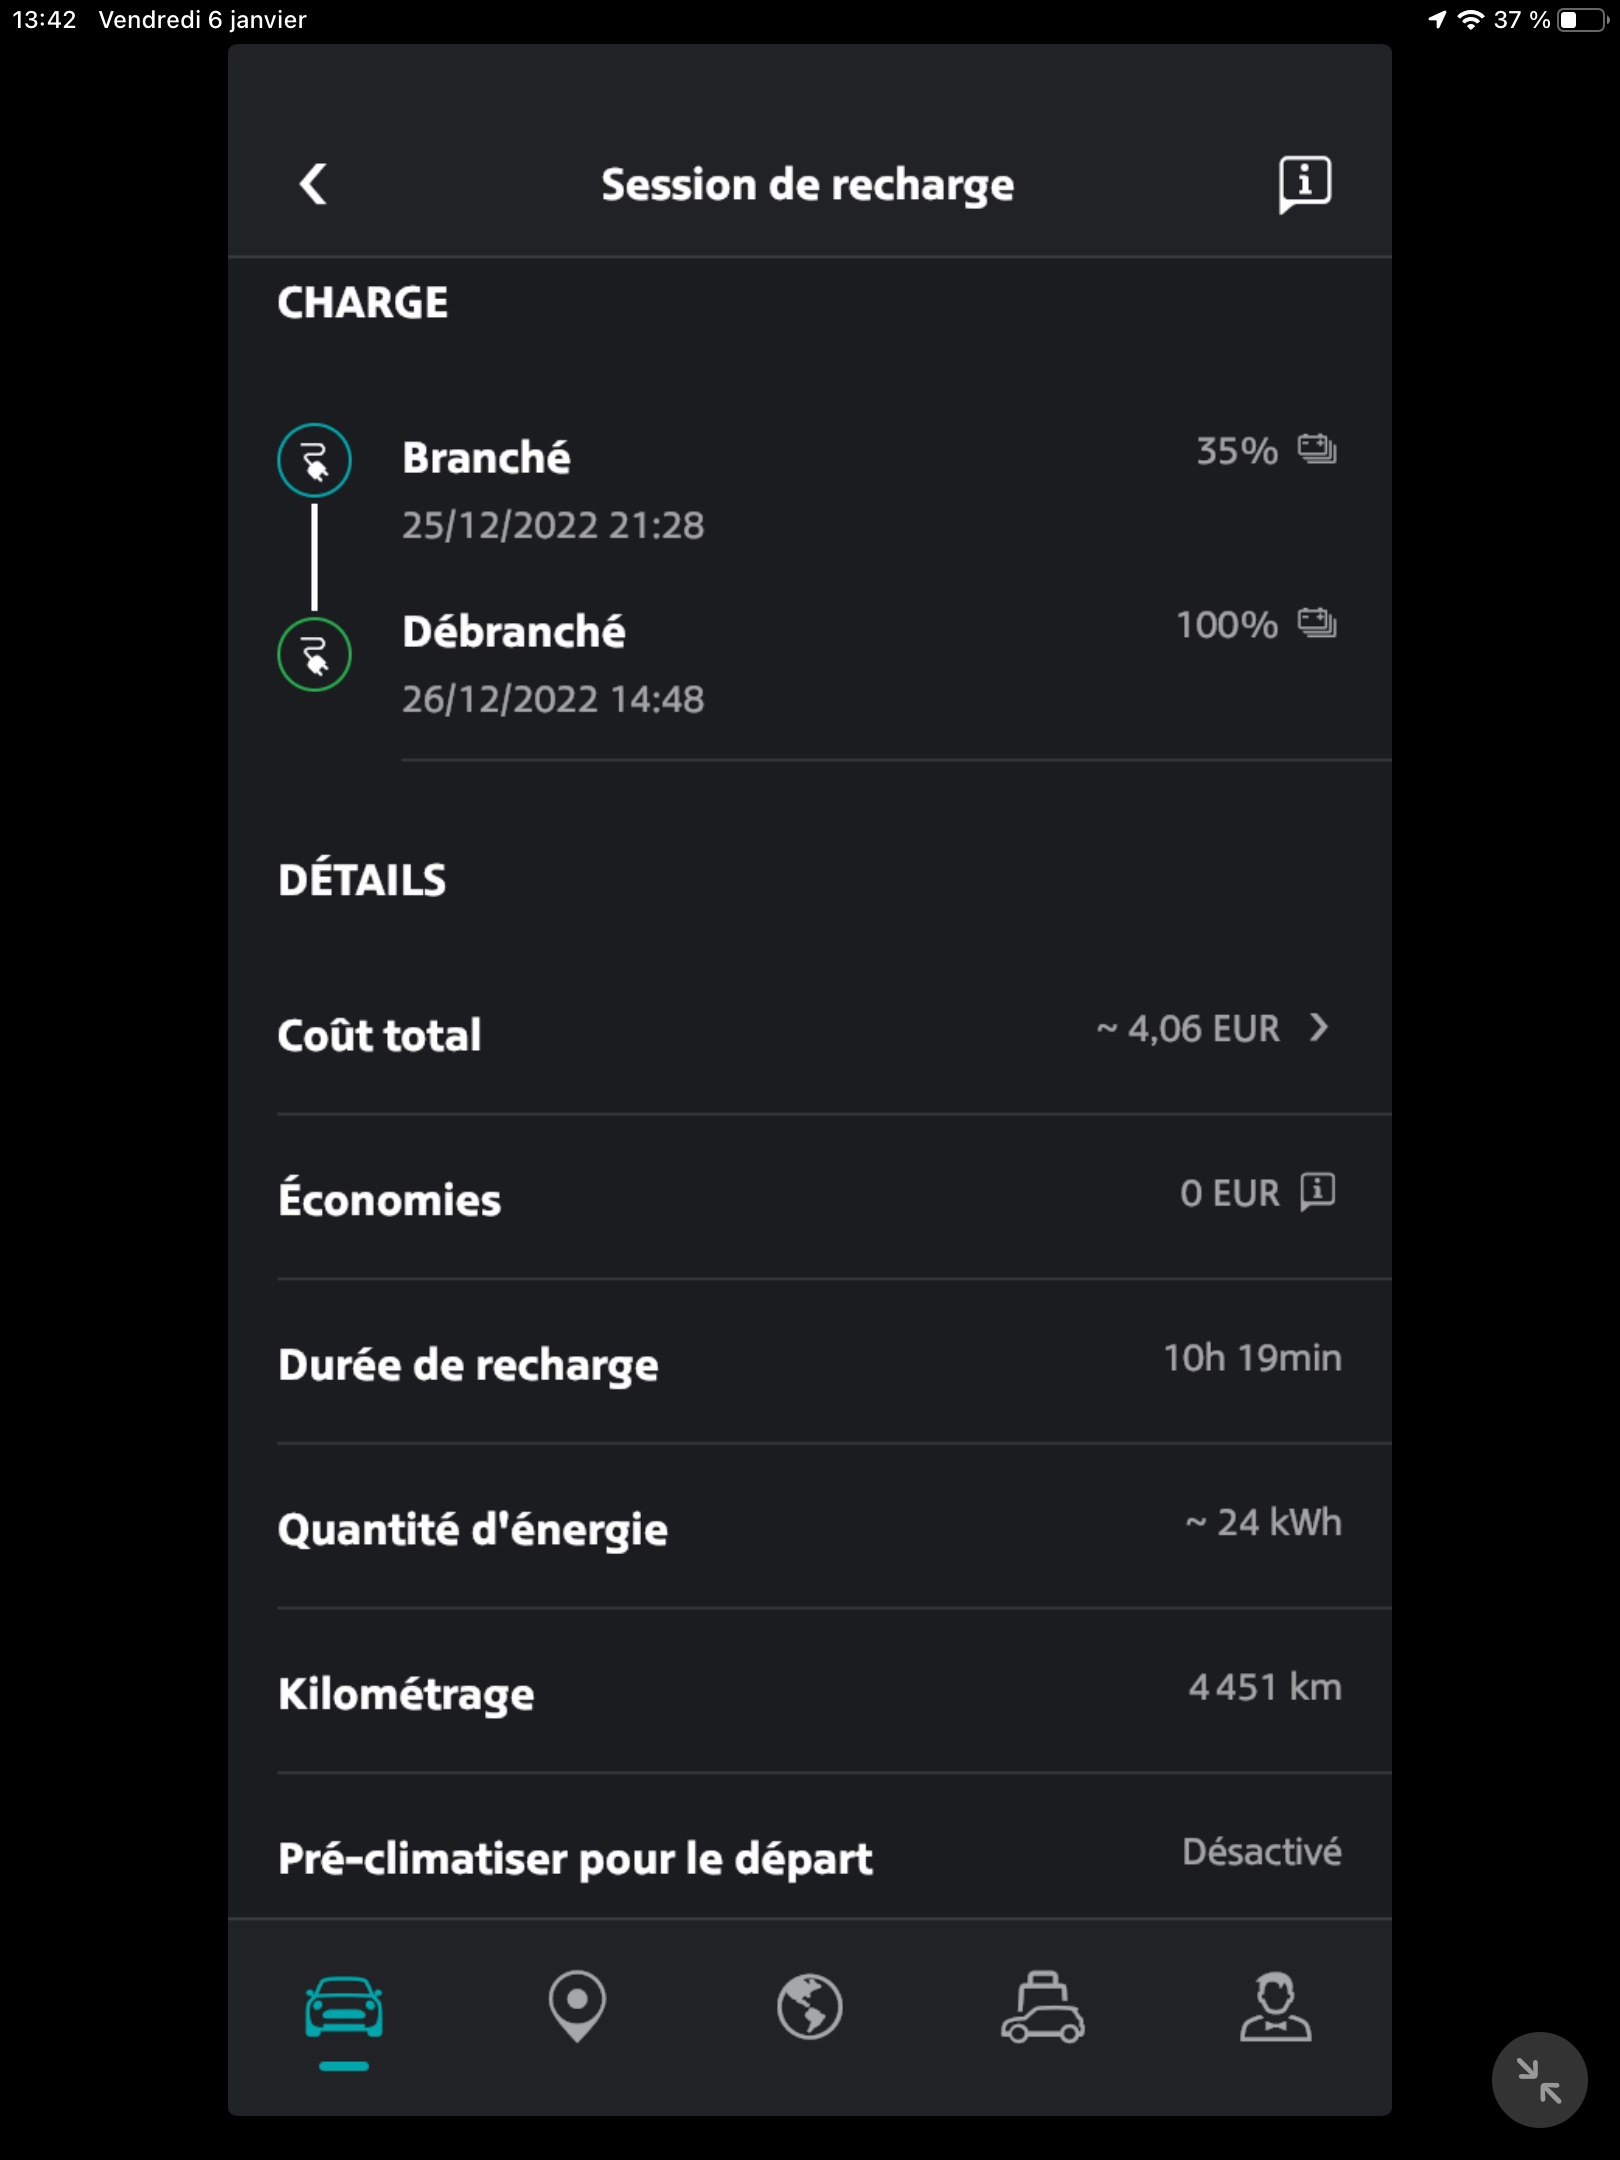Tap the teal plugged-in charger icon
The height and width of the screenshot is (2160, 1620).
coord(314,461)
